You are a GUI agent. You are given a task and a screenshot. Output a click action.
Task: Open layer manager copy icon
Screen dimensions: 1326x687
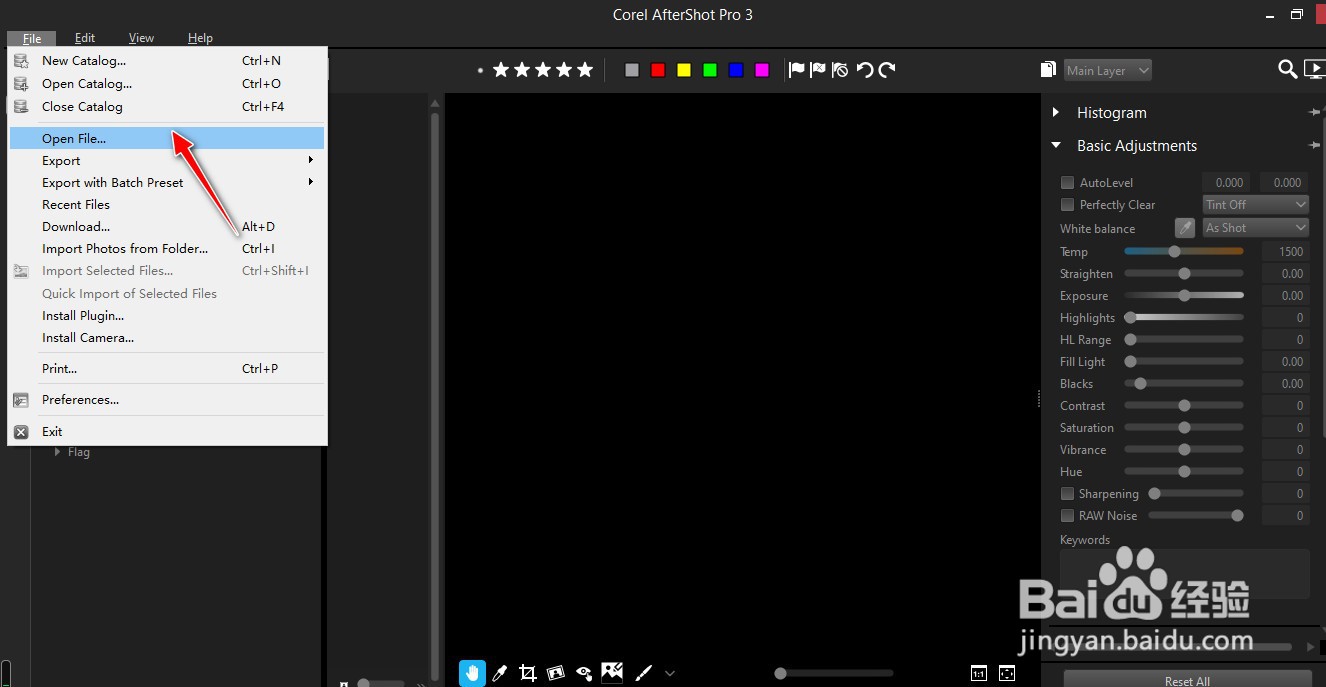point(1048,69)
